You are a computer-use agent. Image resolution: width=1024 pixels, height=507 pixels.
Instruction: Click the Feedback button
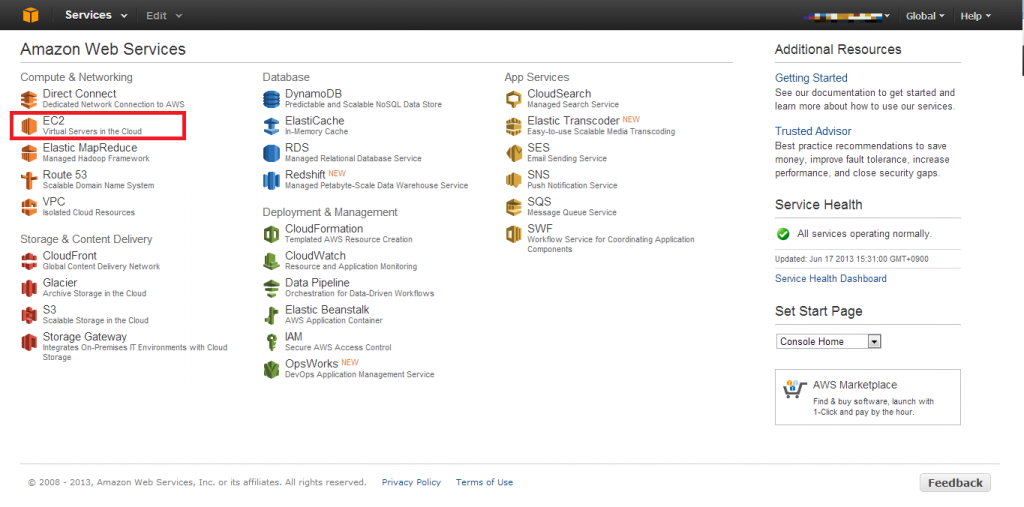coord(955,483)
